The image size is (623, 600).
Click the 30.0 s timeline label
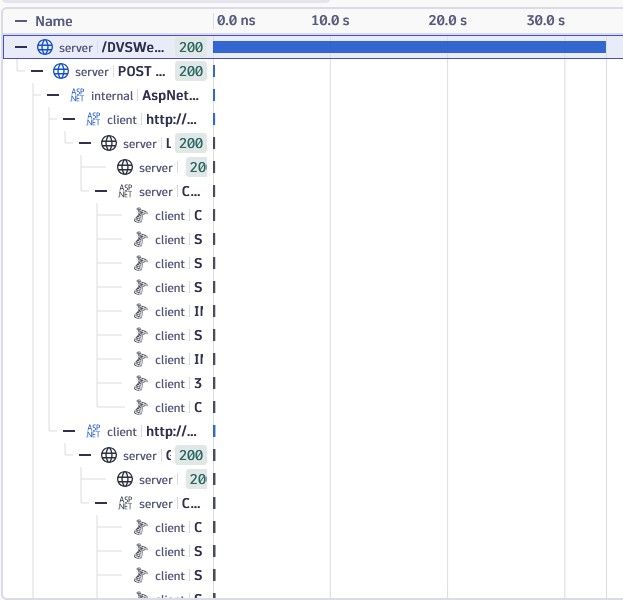pos(546,20)
